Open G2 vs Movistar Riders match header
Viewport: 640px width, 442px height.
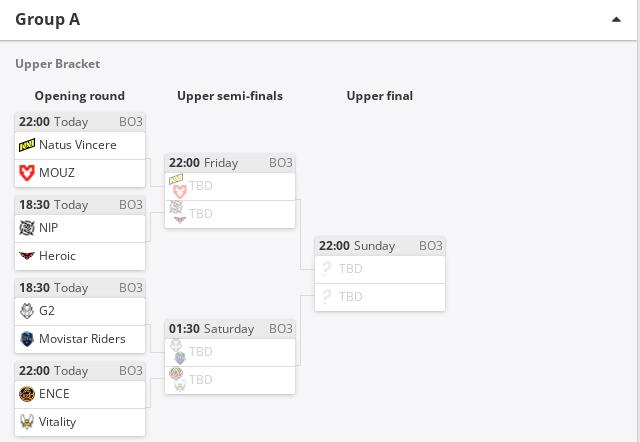coord(80,288)
